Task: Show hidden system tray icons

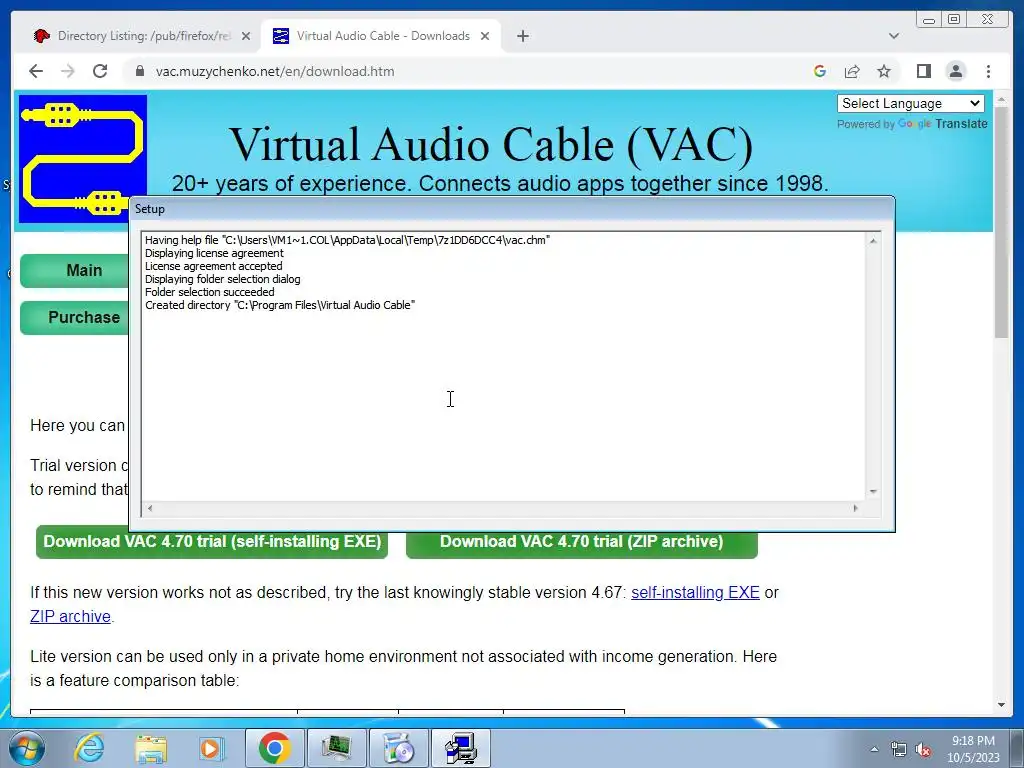Action: click(x=874, y=749)
